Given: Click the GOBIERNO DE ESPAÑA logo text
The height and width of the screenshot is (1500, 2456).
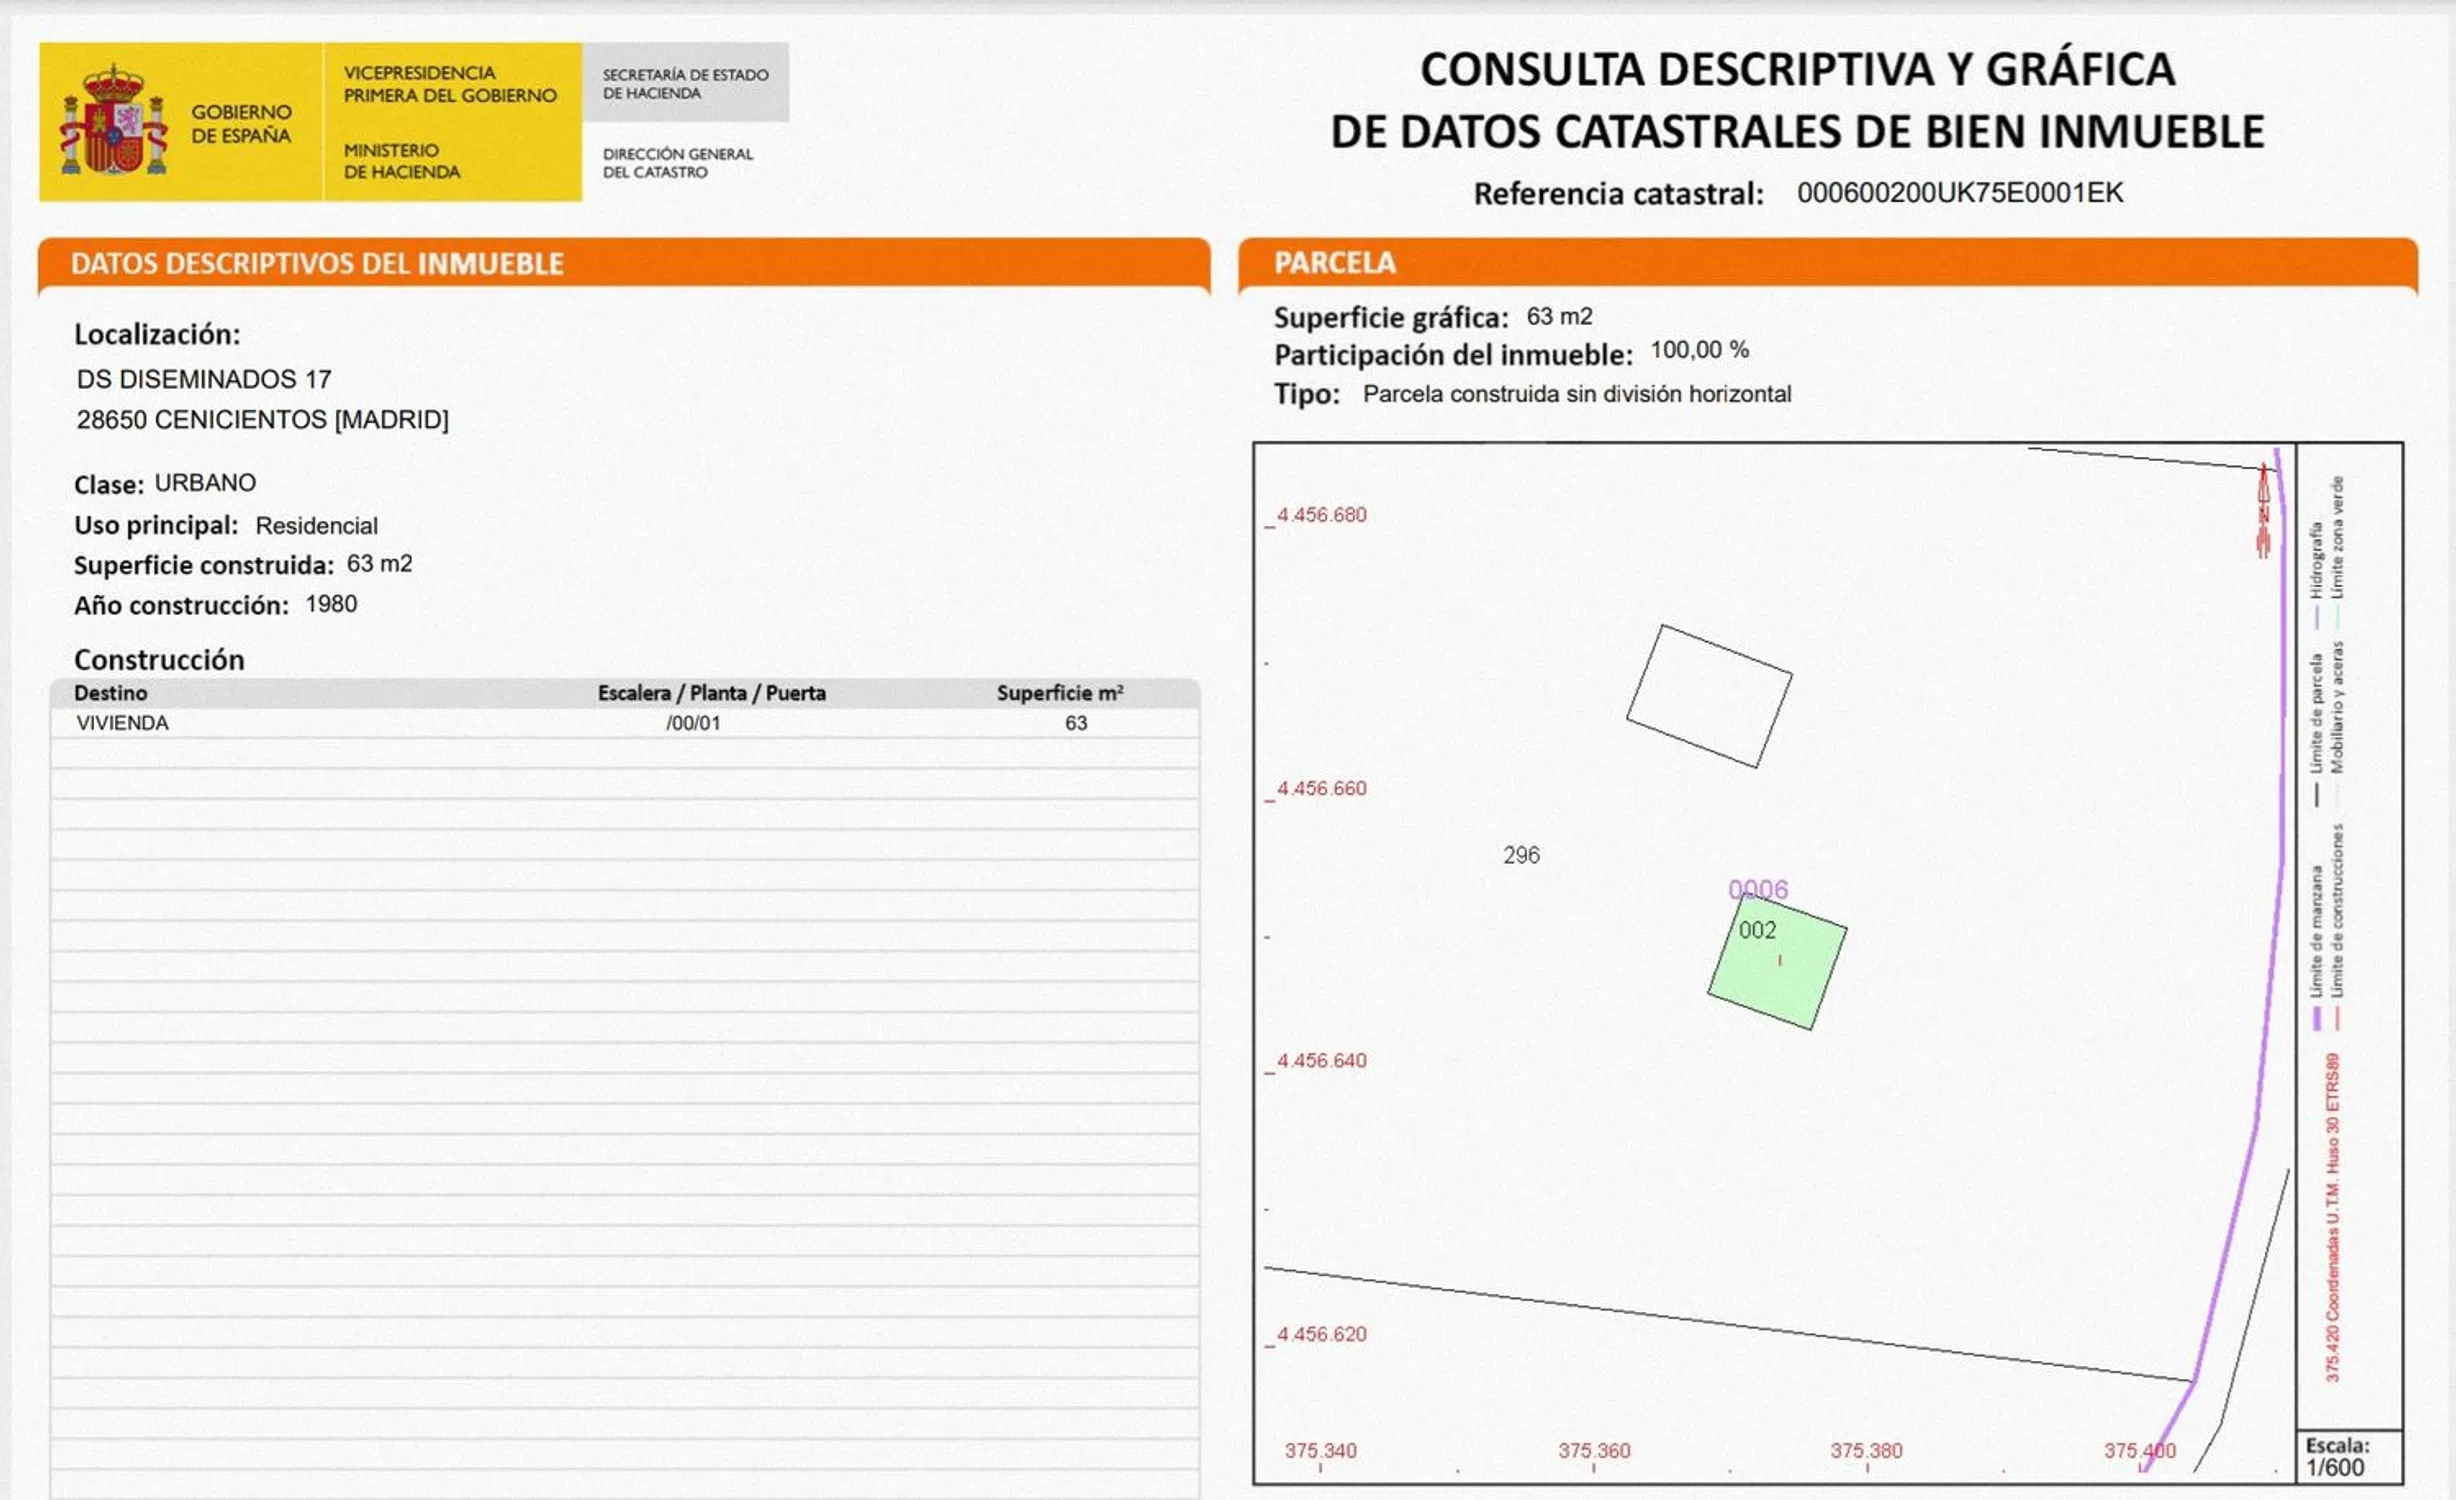Looking at the screenshot, I should click(241, 124).
